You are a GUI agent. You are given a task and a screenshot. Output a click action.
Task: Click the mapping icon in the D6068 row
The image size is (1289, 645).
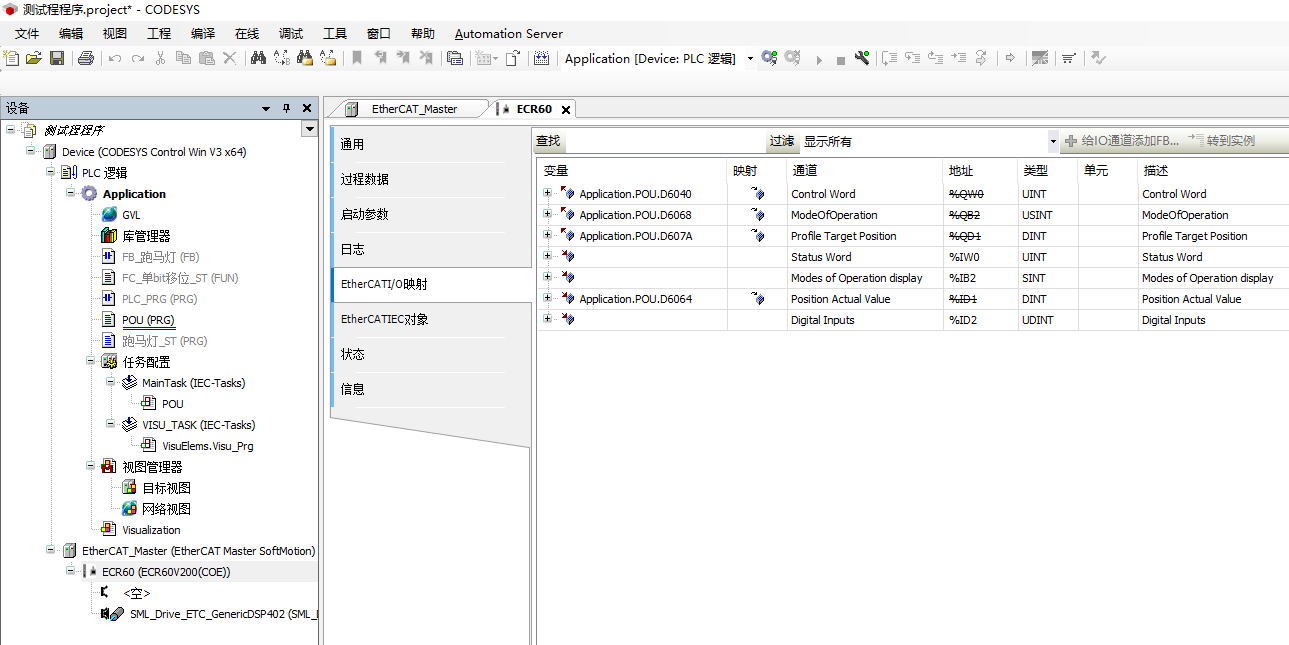pyautogui.click(x=757, y=215)
